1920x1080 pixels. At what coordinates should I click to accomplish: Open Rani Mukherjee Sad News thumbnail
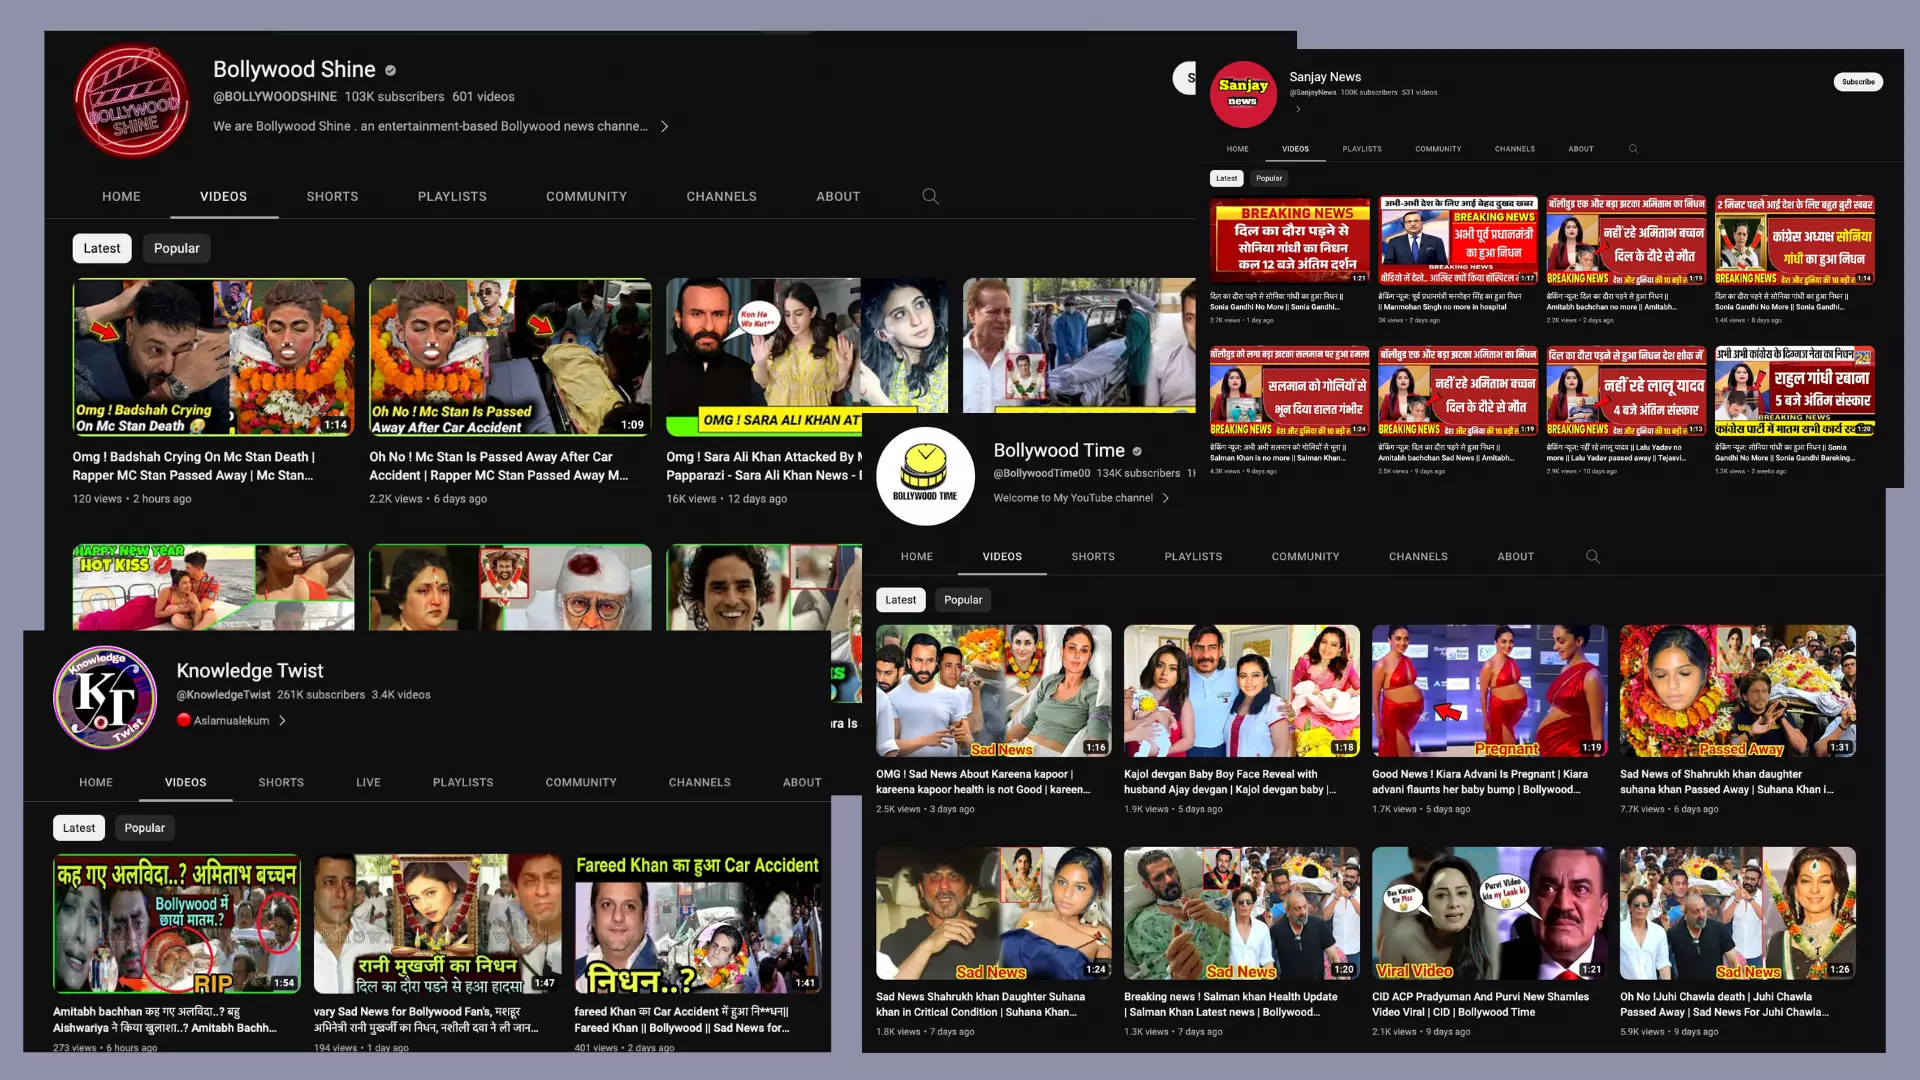click(x=437, y=924)
